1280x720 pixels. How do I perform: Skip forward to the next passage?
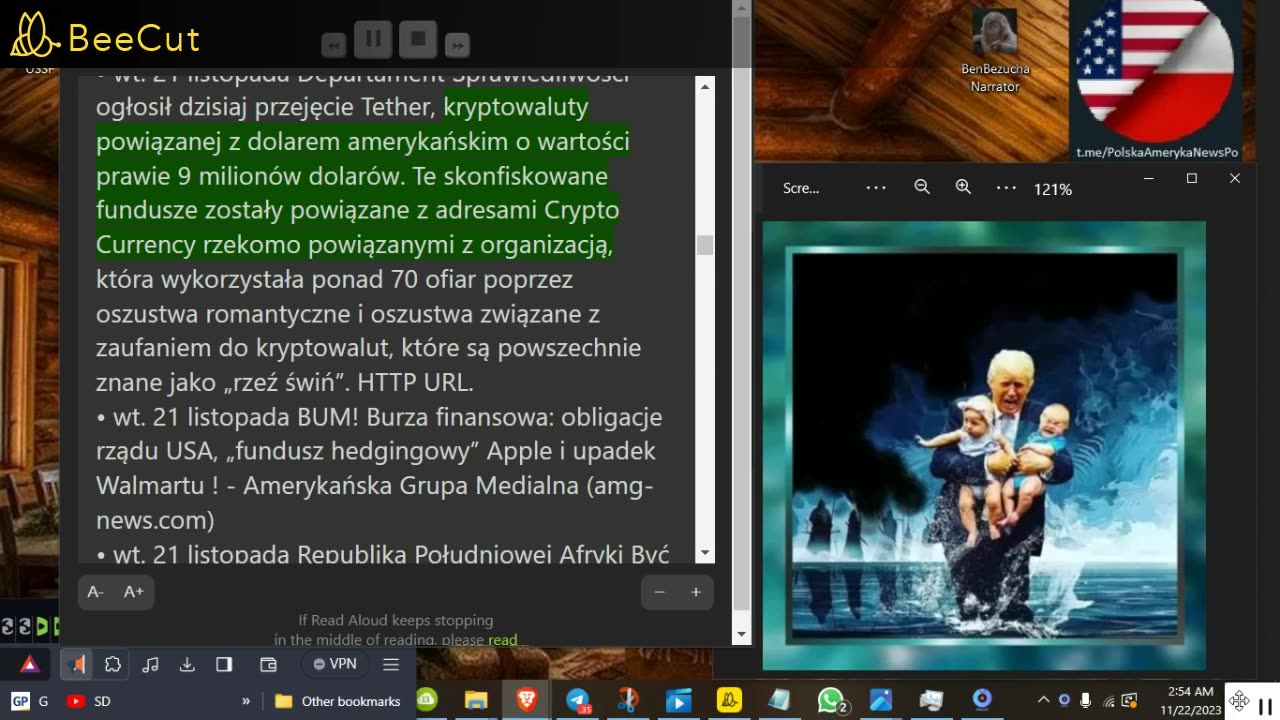[457, 45]
